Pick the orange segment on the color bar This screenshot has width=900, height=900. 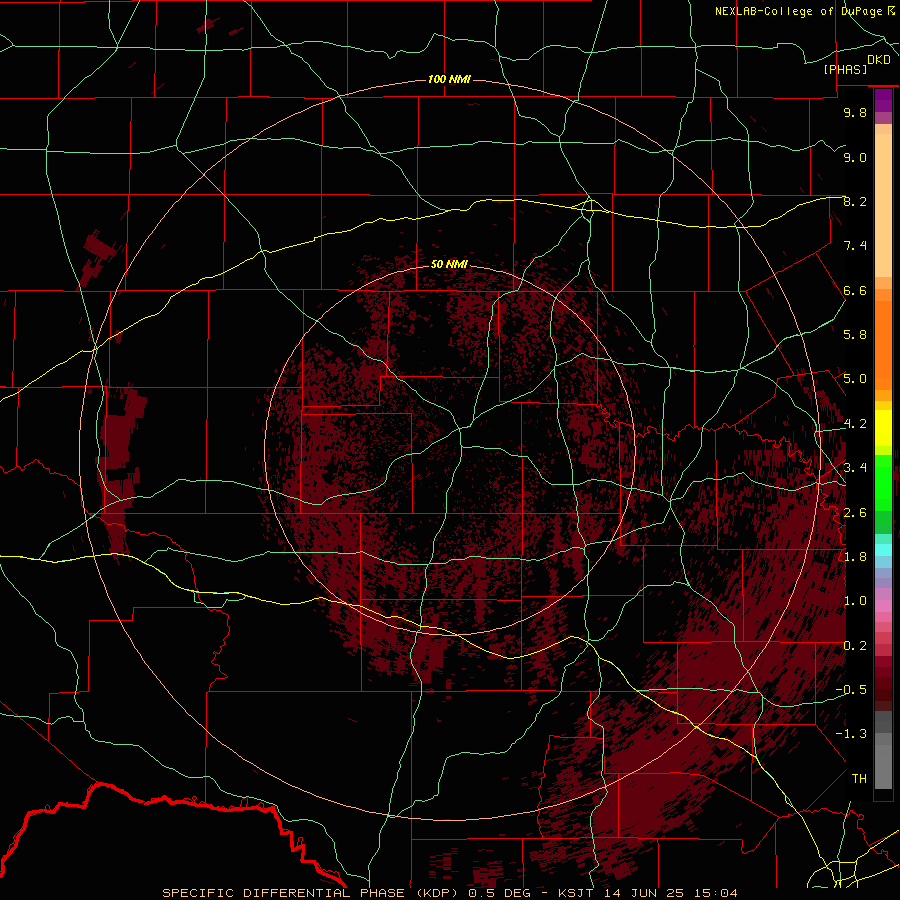coord(883,345)
